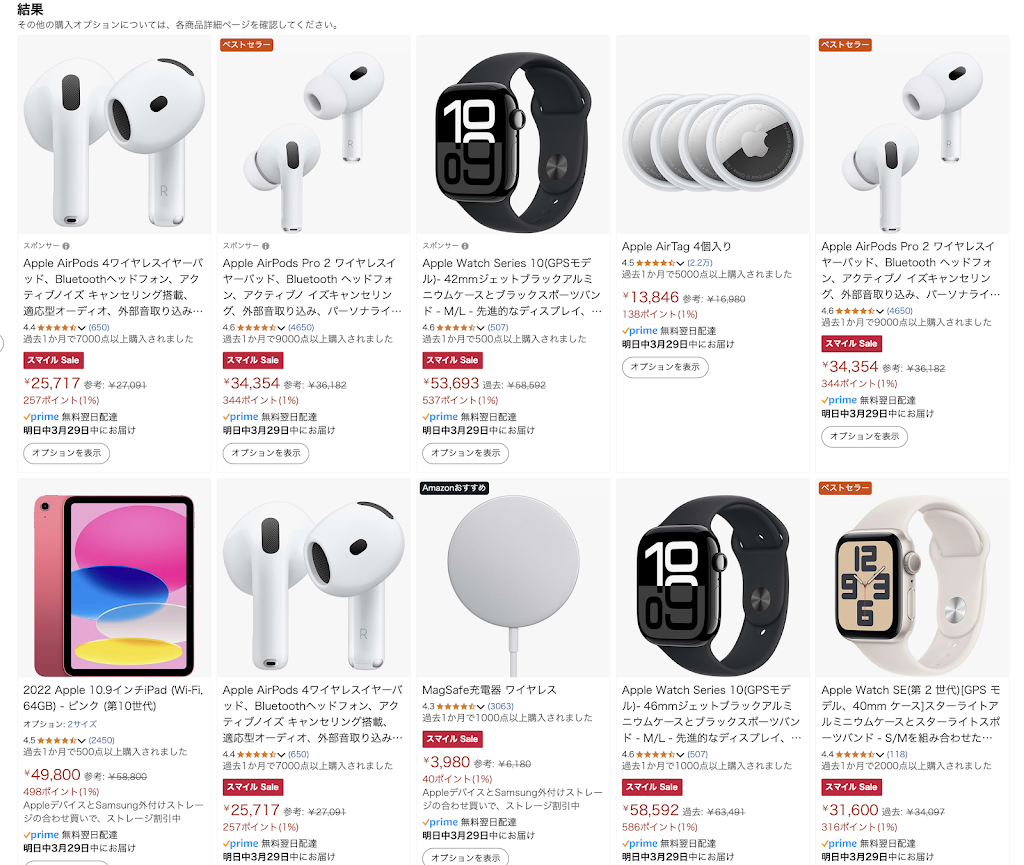Open the Apple AirTag 4個入り product title

676,246
